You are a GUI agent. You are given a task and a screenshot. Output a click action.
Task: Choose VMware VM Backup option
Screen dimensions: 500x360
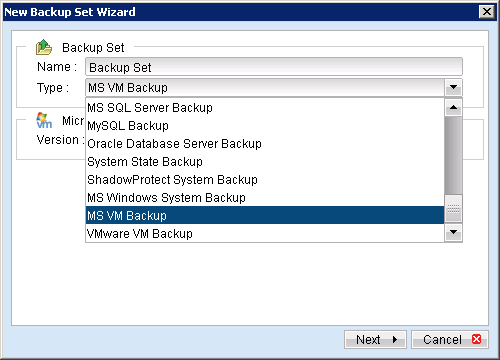click(x=265, y=233)
